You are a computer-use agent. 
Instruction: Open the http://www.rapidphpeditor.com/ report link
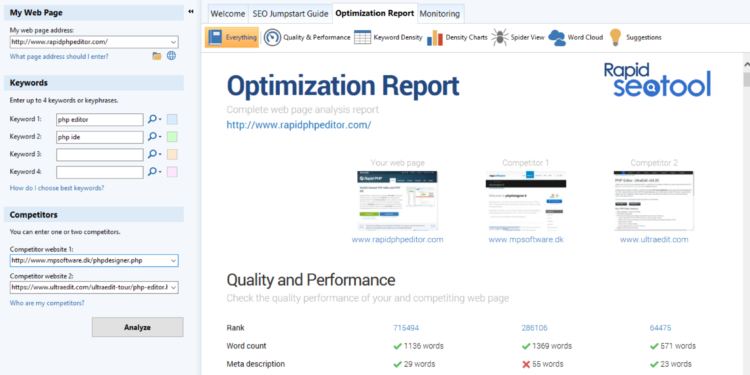pos(299,125)
